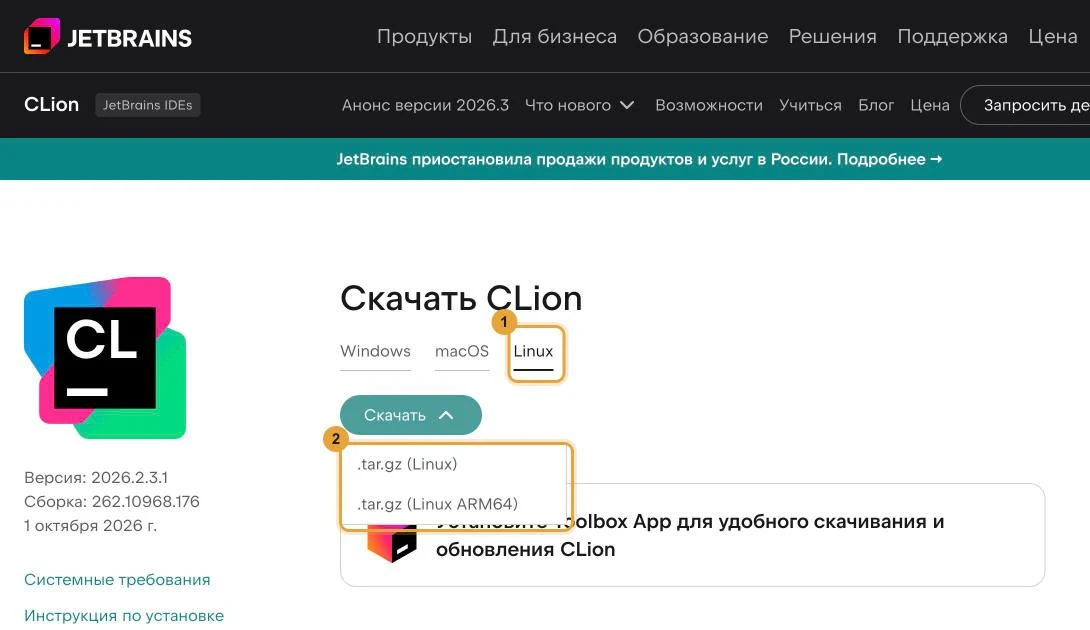
Task: Open the Подробнее link in teal banner
Action: coord(889,159)
